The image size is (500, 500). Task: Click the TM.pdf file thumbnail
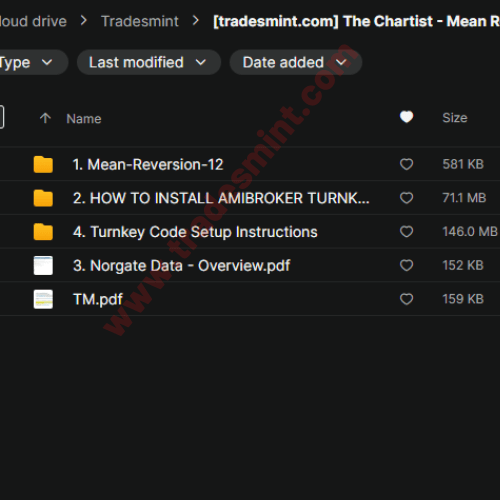click(x=43, y=299)
